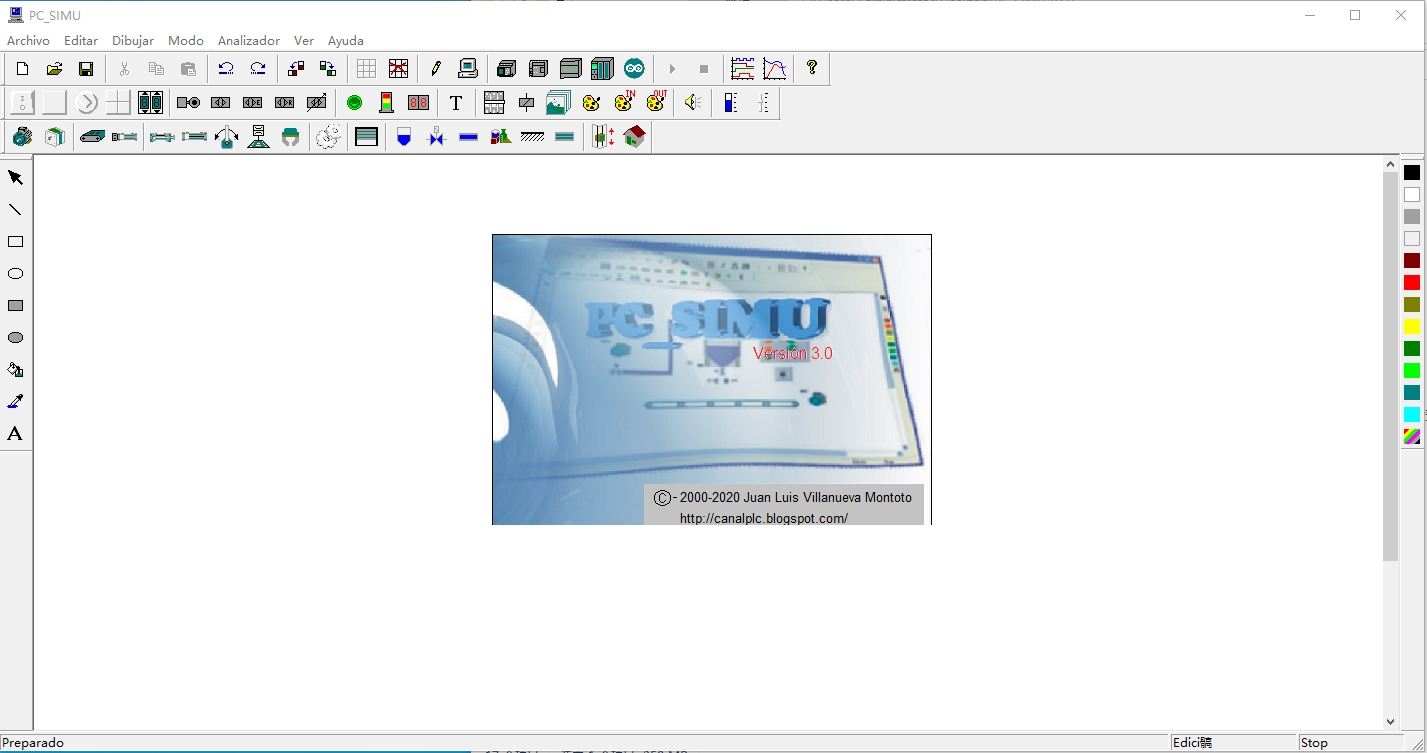Open the Analizador menu
The image size is (1427, 753).
[x=249, y=41]
